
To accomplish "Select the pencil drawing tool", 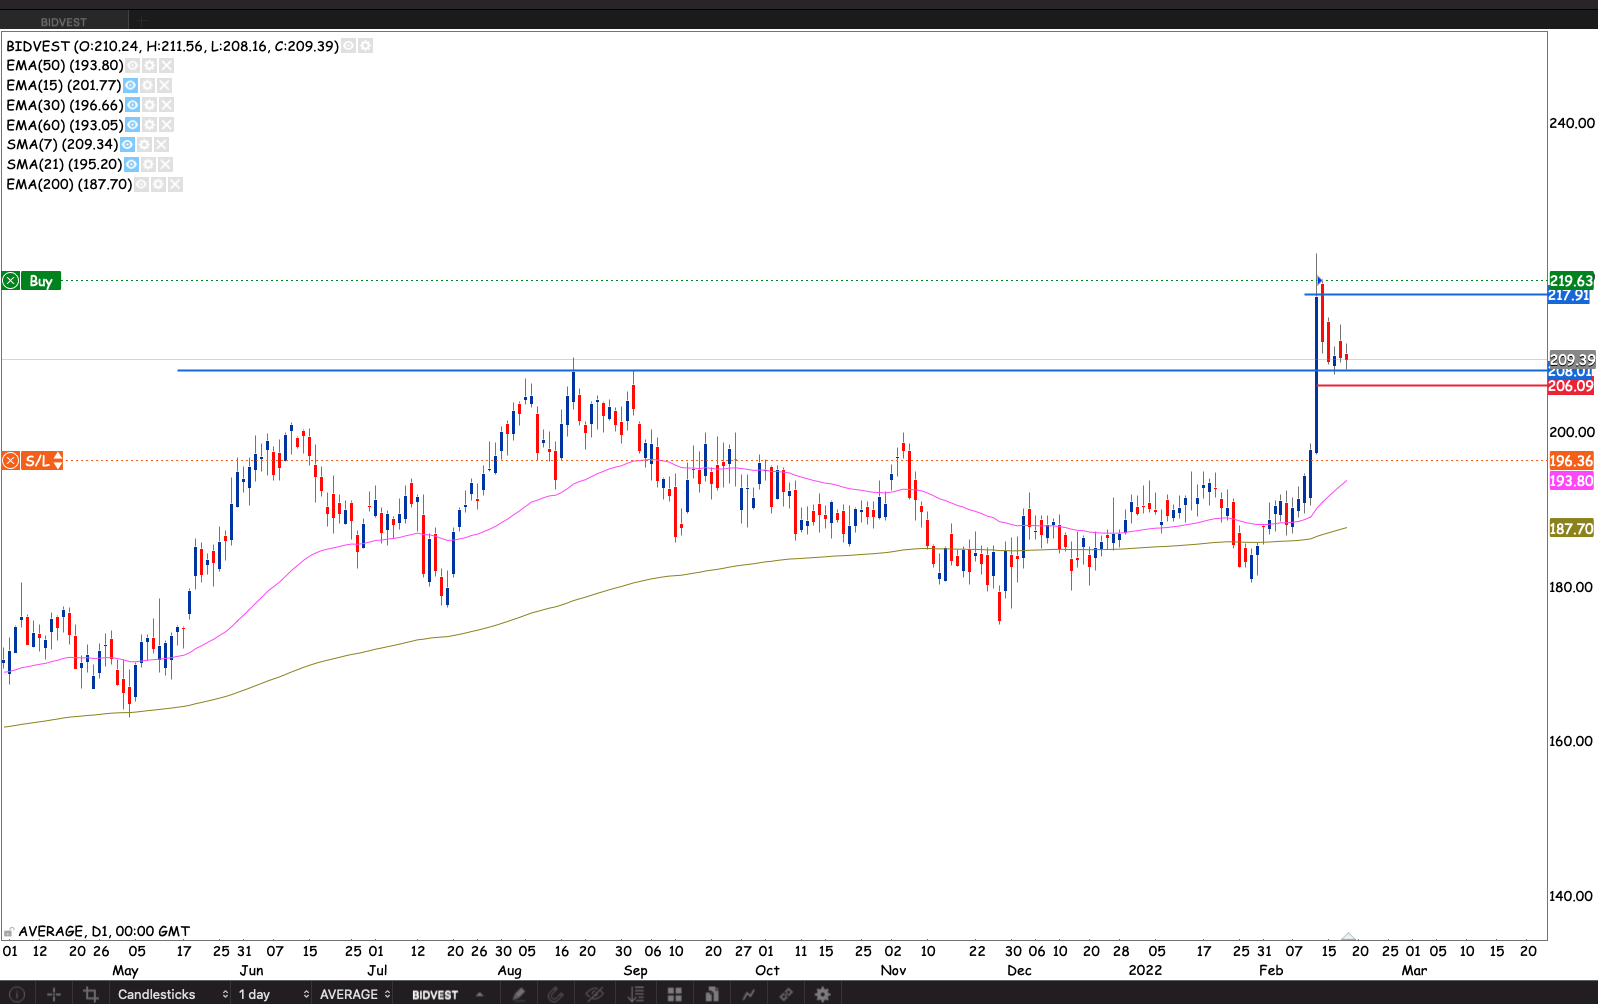I will [x=518, y=994].
